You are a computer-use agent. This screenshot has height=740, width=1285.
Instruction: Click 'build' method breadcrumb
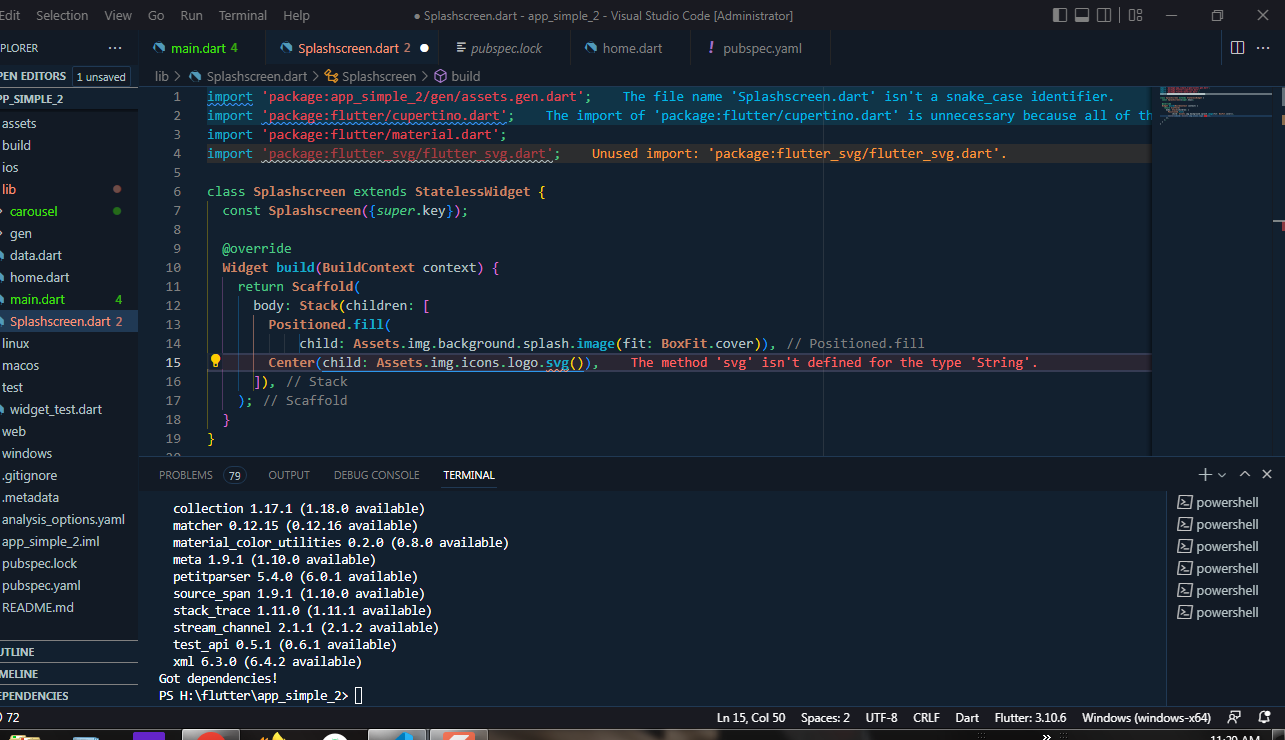[x=457, y=76]
